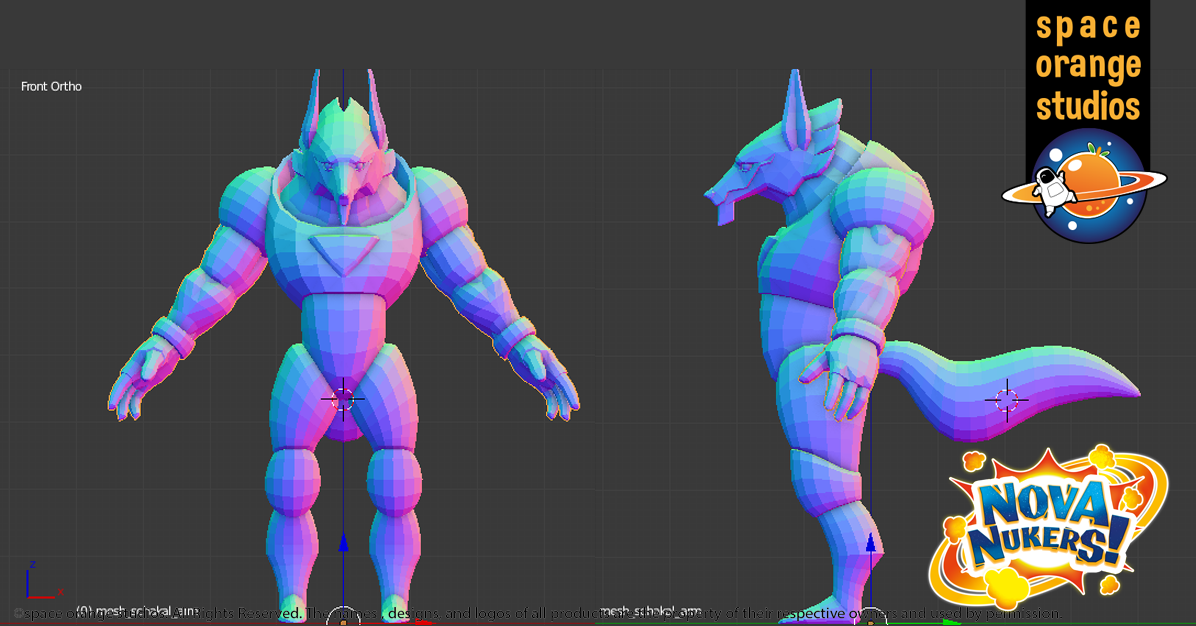The height and width of the screenshot is (626, 1196).
Task: Select the triangle emblem on the chest armor
Action: coord(343,248)
